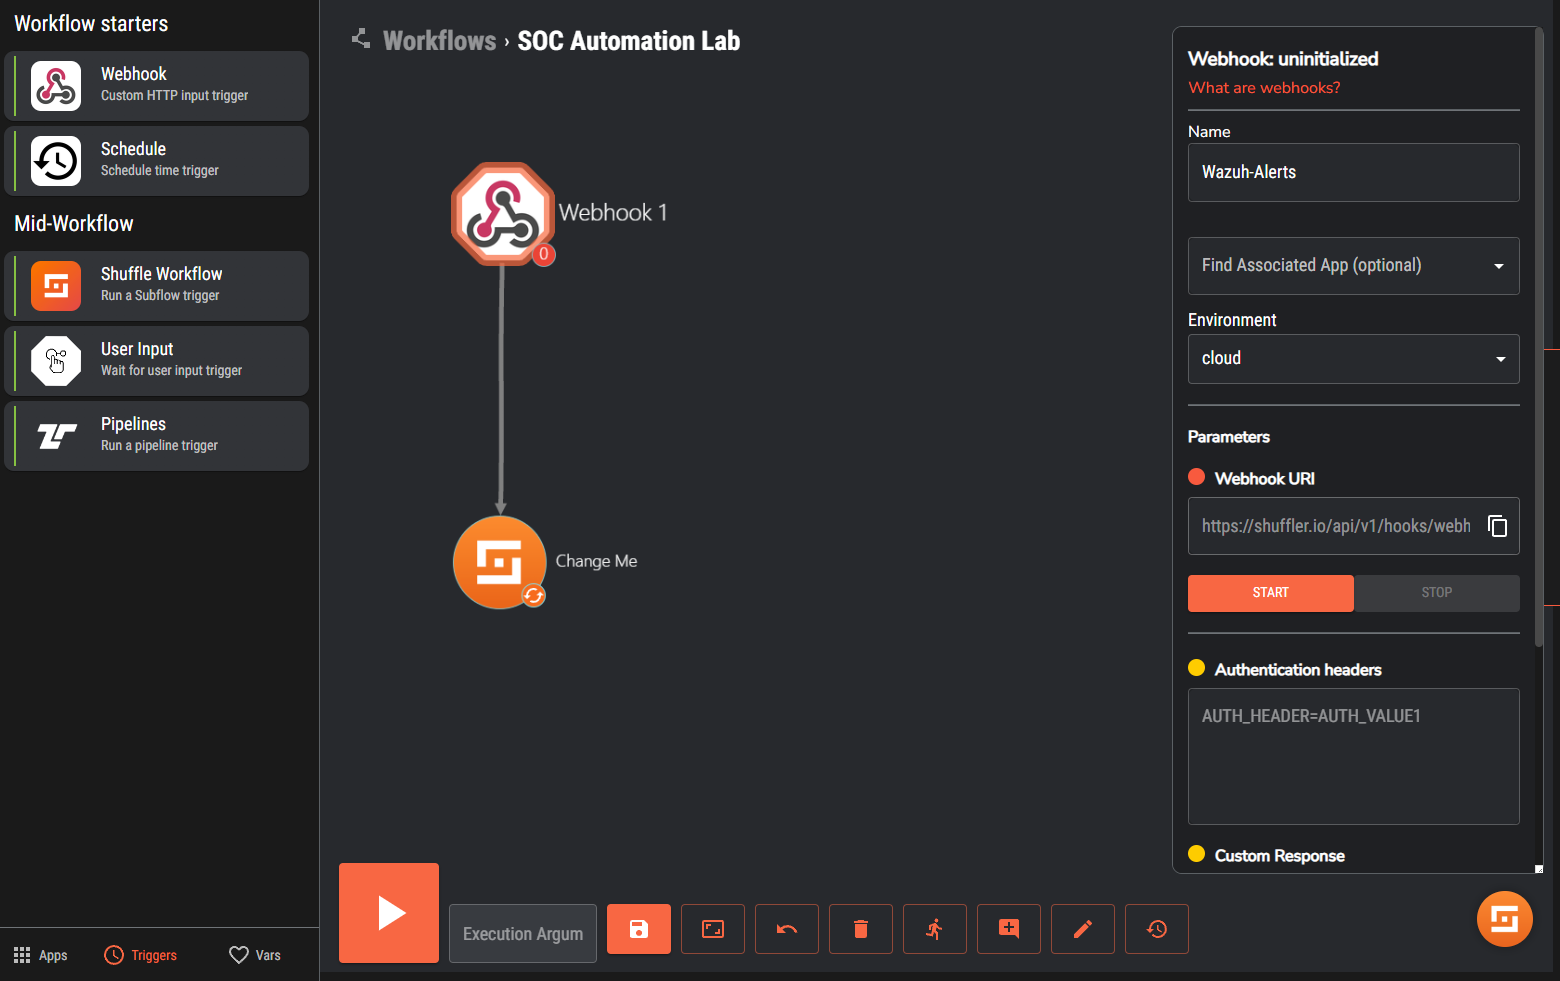Delete selected node with the trash icon
Screen dimensions: 1560x981
tap(861, 929)
